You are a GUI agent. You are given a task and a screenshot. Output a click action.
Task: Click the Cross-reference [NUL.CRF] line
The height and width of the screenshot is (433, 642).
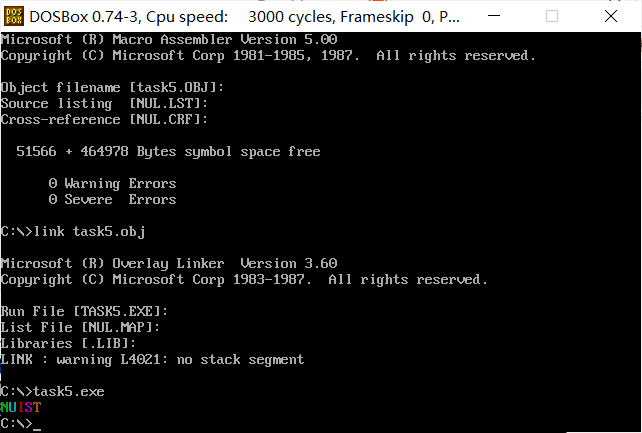pyautogui.click(x=104, y=120)
